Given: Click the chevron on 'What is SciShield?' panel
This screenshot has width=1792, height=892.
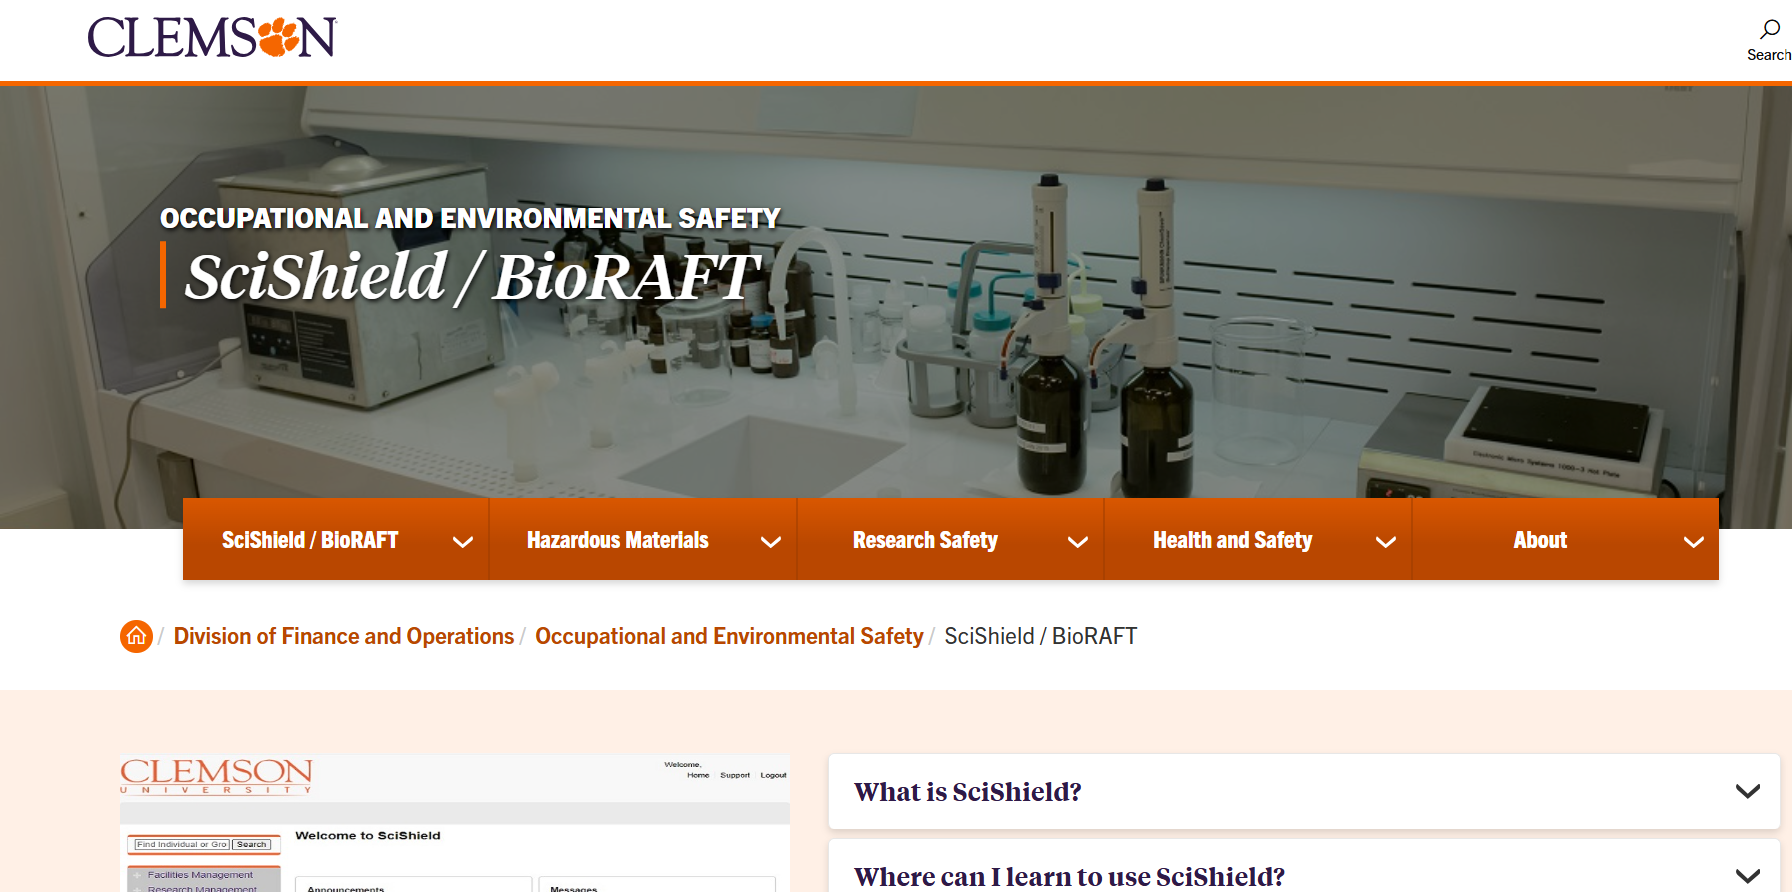Looking at the screenshot, I should 1748,791.
